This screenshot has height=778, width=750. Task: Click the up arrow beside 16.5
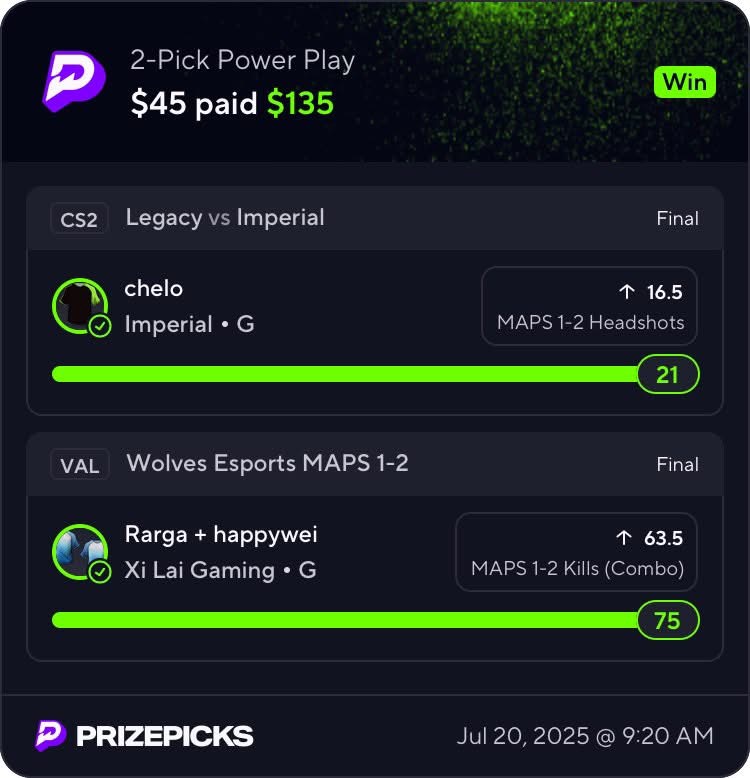[x=627, y=292]
